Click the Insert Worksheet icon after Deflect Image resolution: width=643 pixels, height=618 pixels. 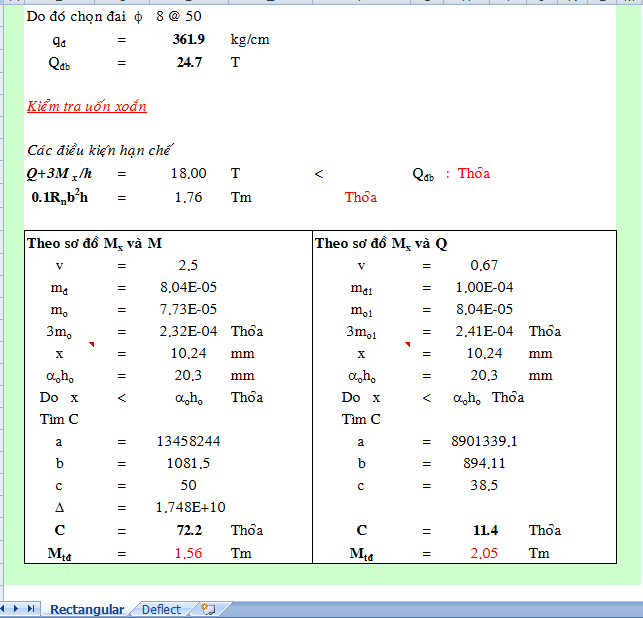tap(208, 609)
